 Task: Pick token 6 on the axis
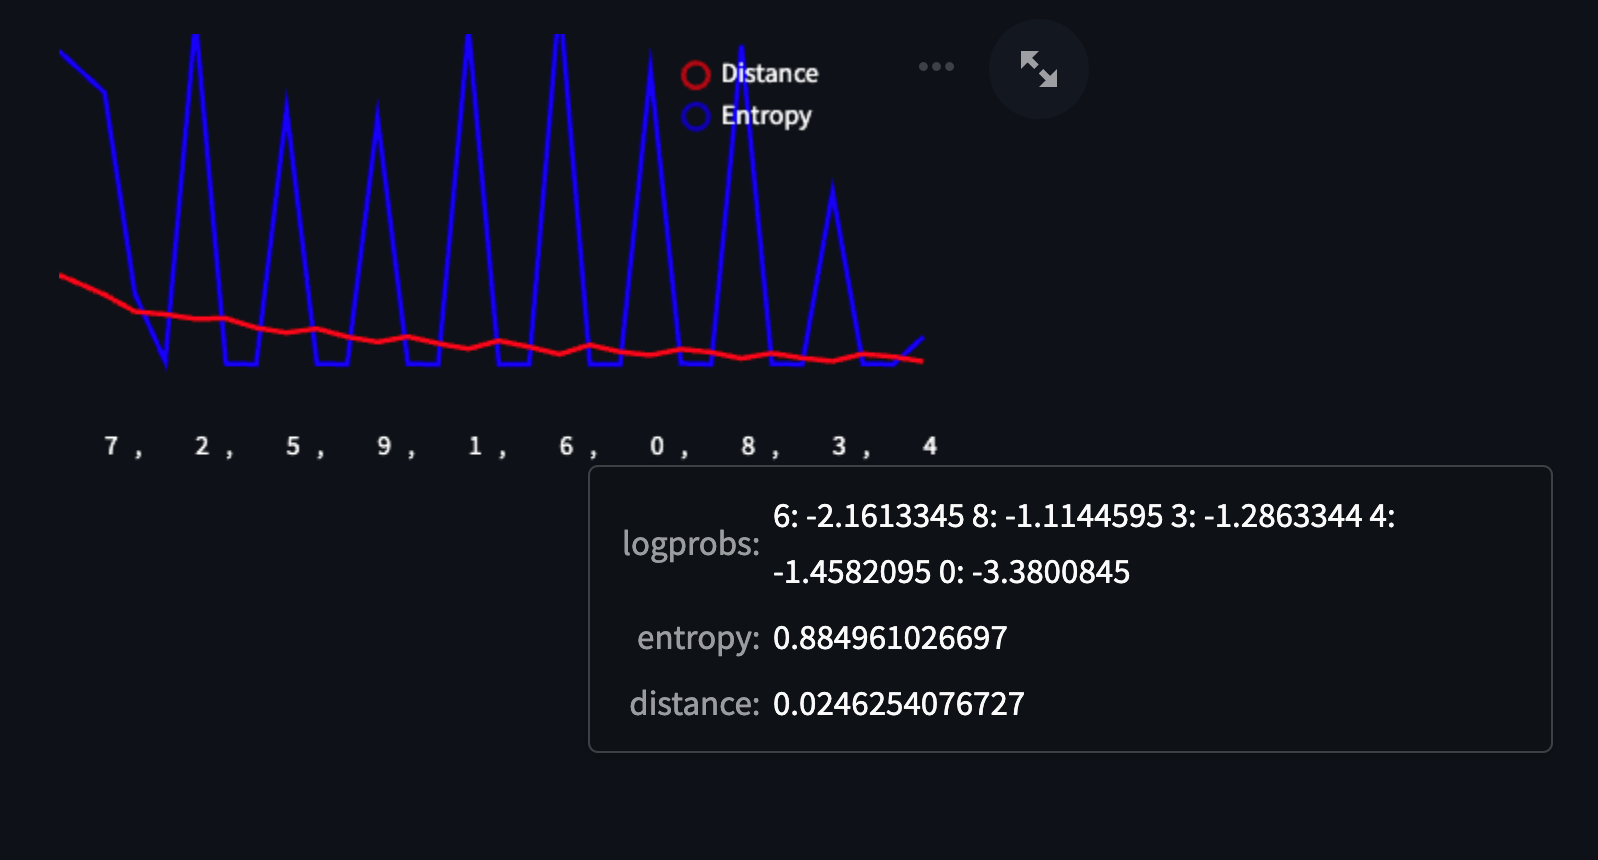pyautogui.click(x=566, y=446)
